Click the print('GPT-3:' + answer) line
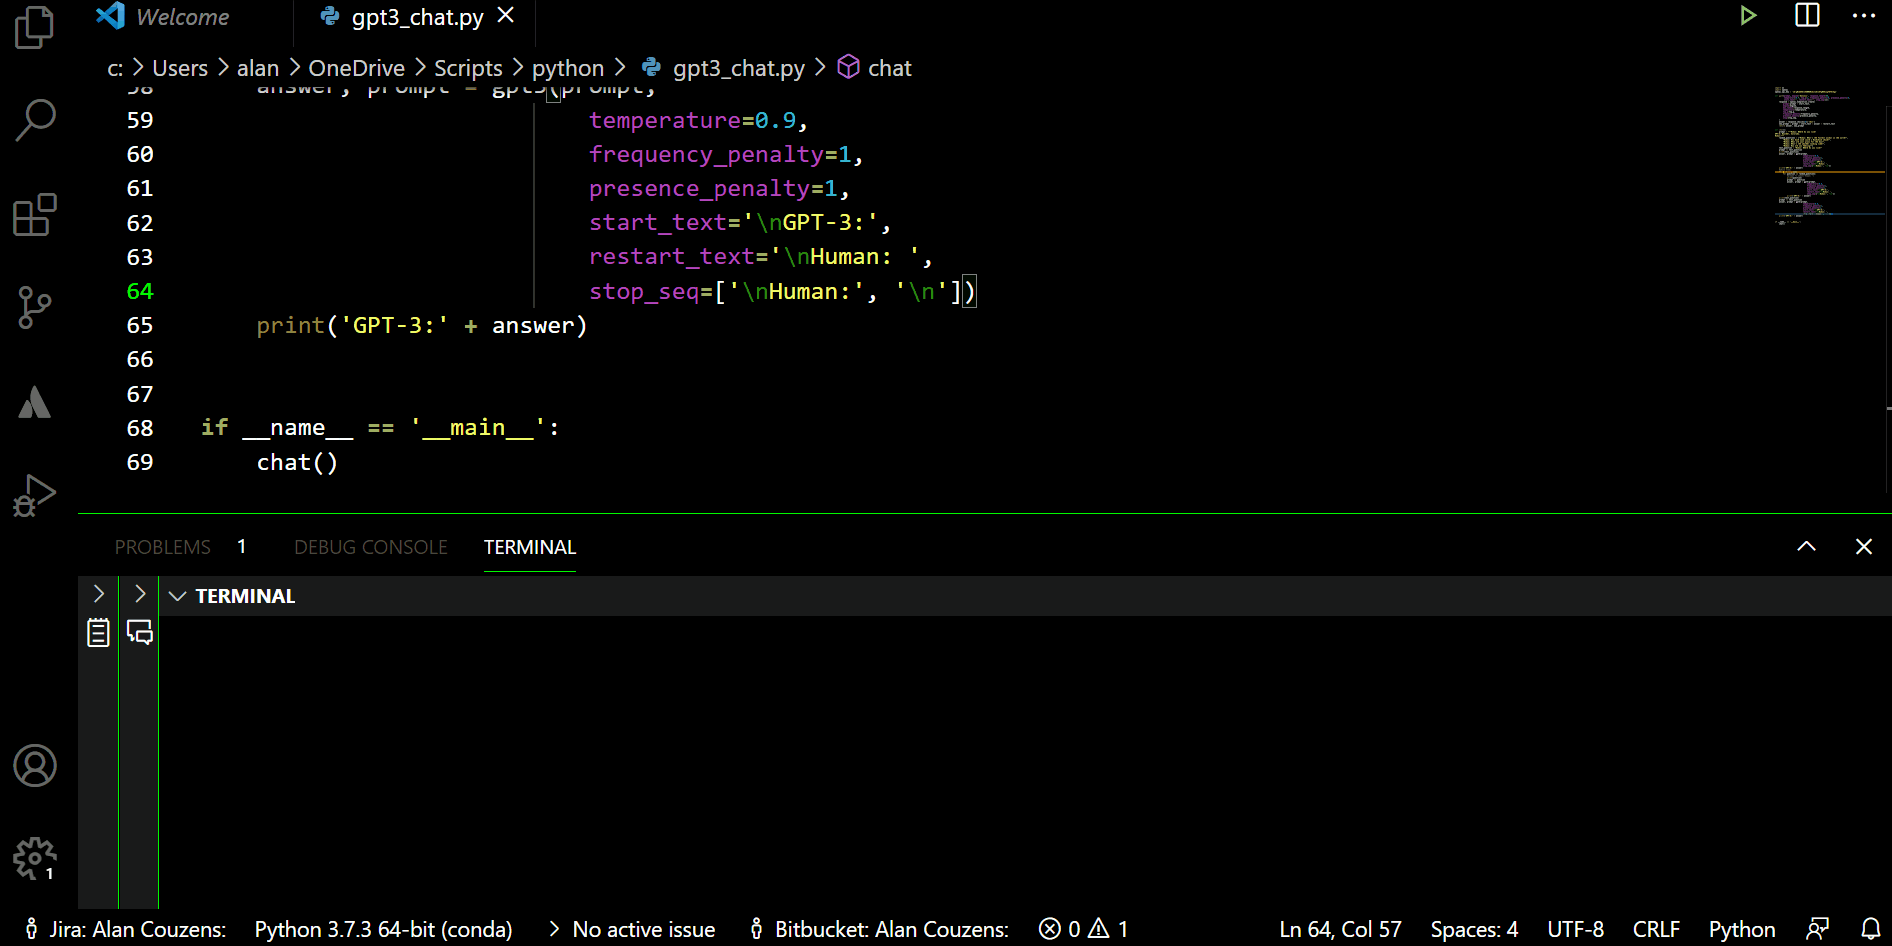Viewport: 1892px width, 946px height. (x=421, y=325)
